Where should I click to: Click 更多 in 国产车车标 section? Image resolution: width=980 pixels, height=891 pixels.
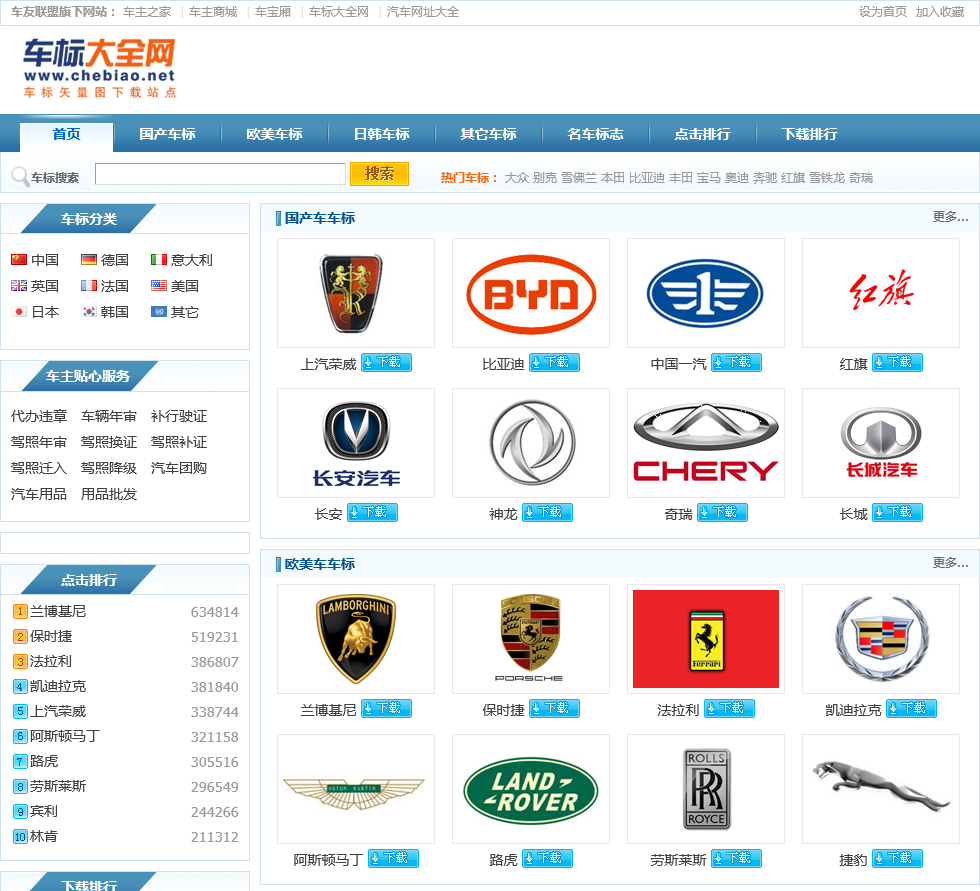(950, 217)
